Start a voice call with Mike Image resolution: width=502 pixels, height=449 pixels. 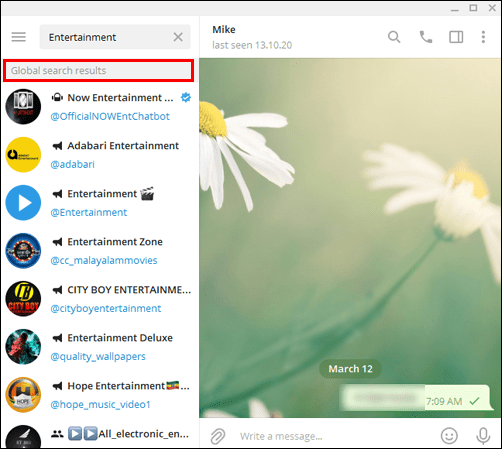pyautogui.click(x=426, y=37)
